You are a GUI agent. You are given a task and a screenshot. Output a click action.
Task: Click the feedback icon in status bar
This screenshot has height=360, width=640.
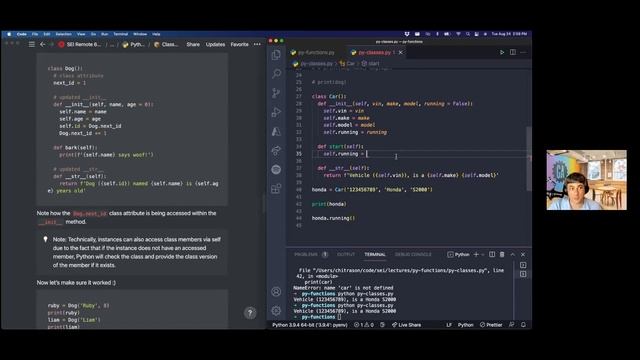tap(511, 325)
